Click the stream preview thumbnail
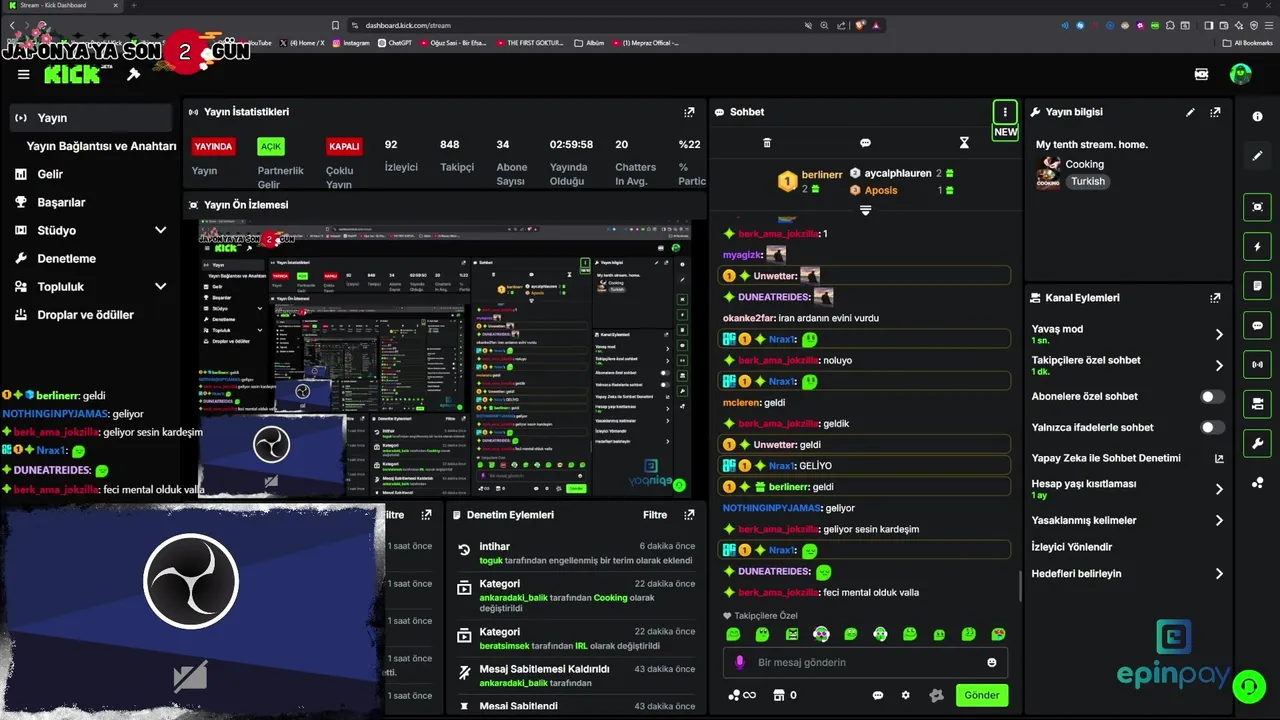The width and height of the screenshot is (1280, 720). pyautogui.click(x=445, y=359)
